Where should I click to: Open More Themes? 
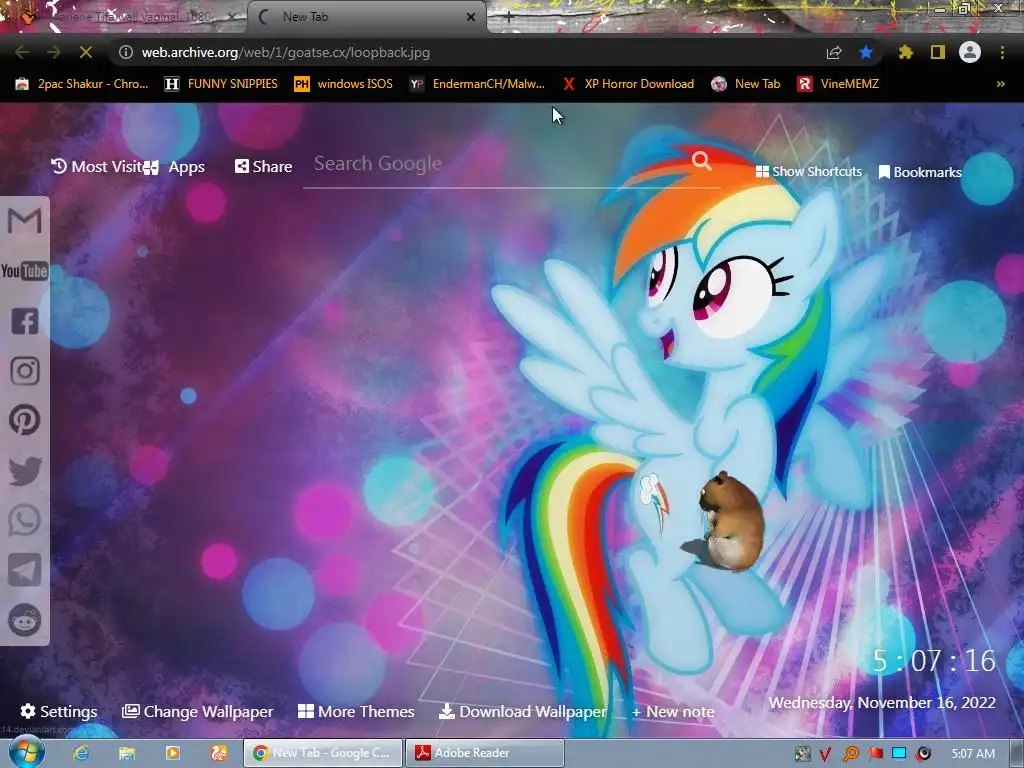coord(356,711)
